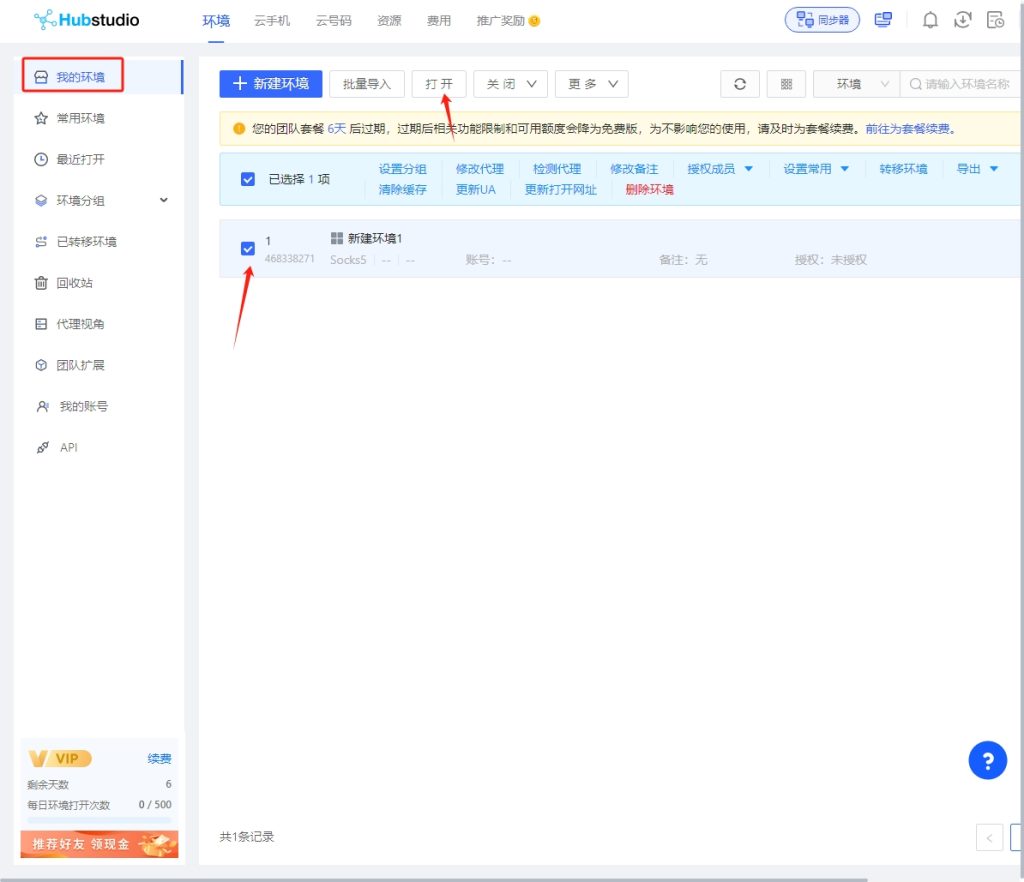
Task: Uncheck the 新建环境1 row checkbox
Action: pyautogui.click(x=248, y=248)
